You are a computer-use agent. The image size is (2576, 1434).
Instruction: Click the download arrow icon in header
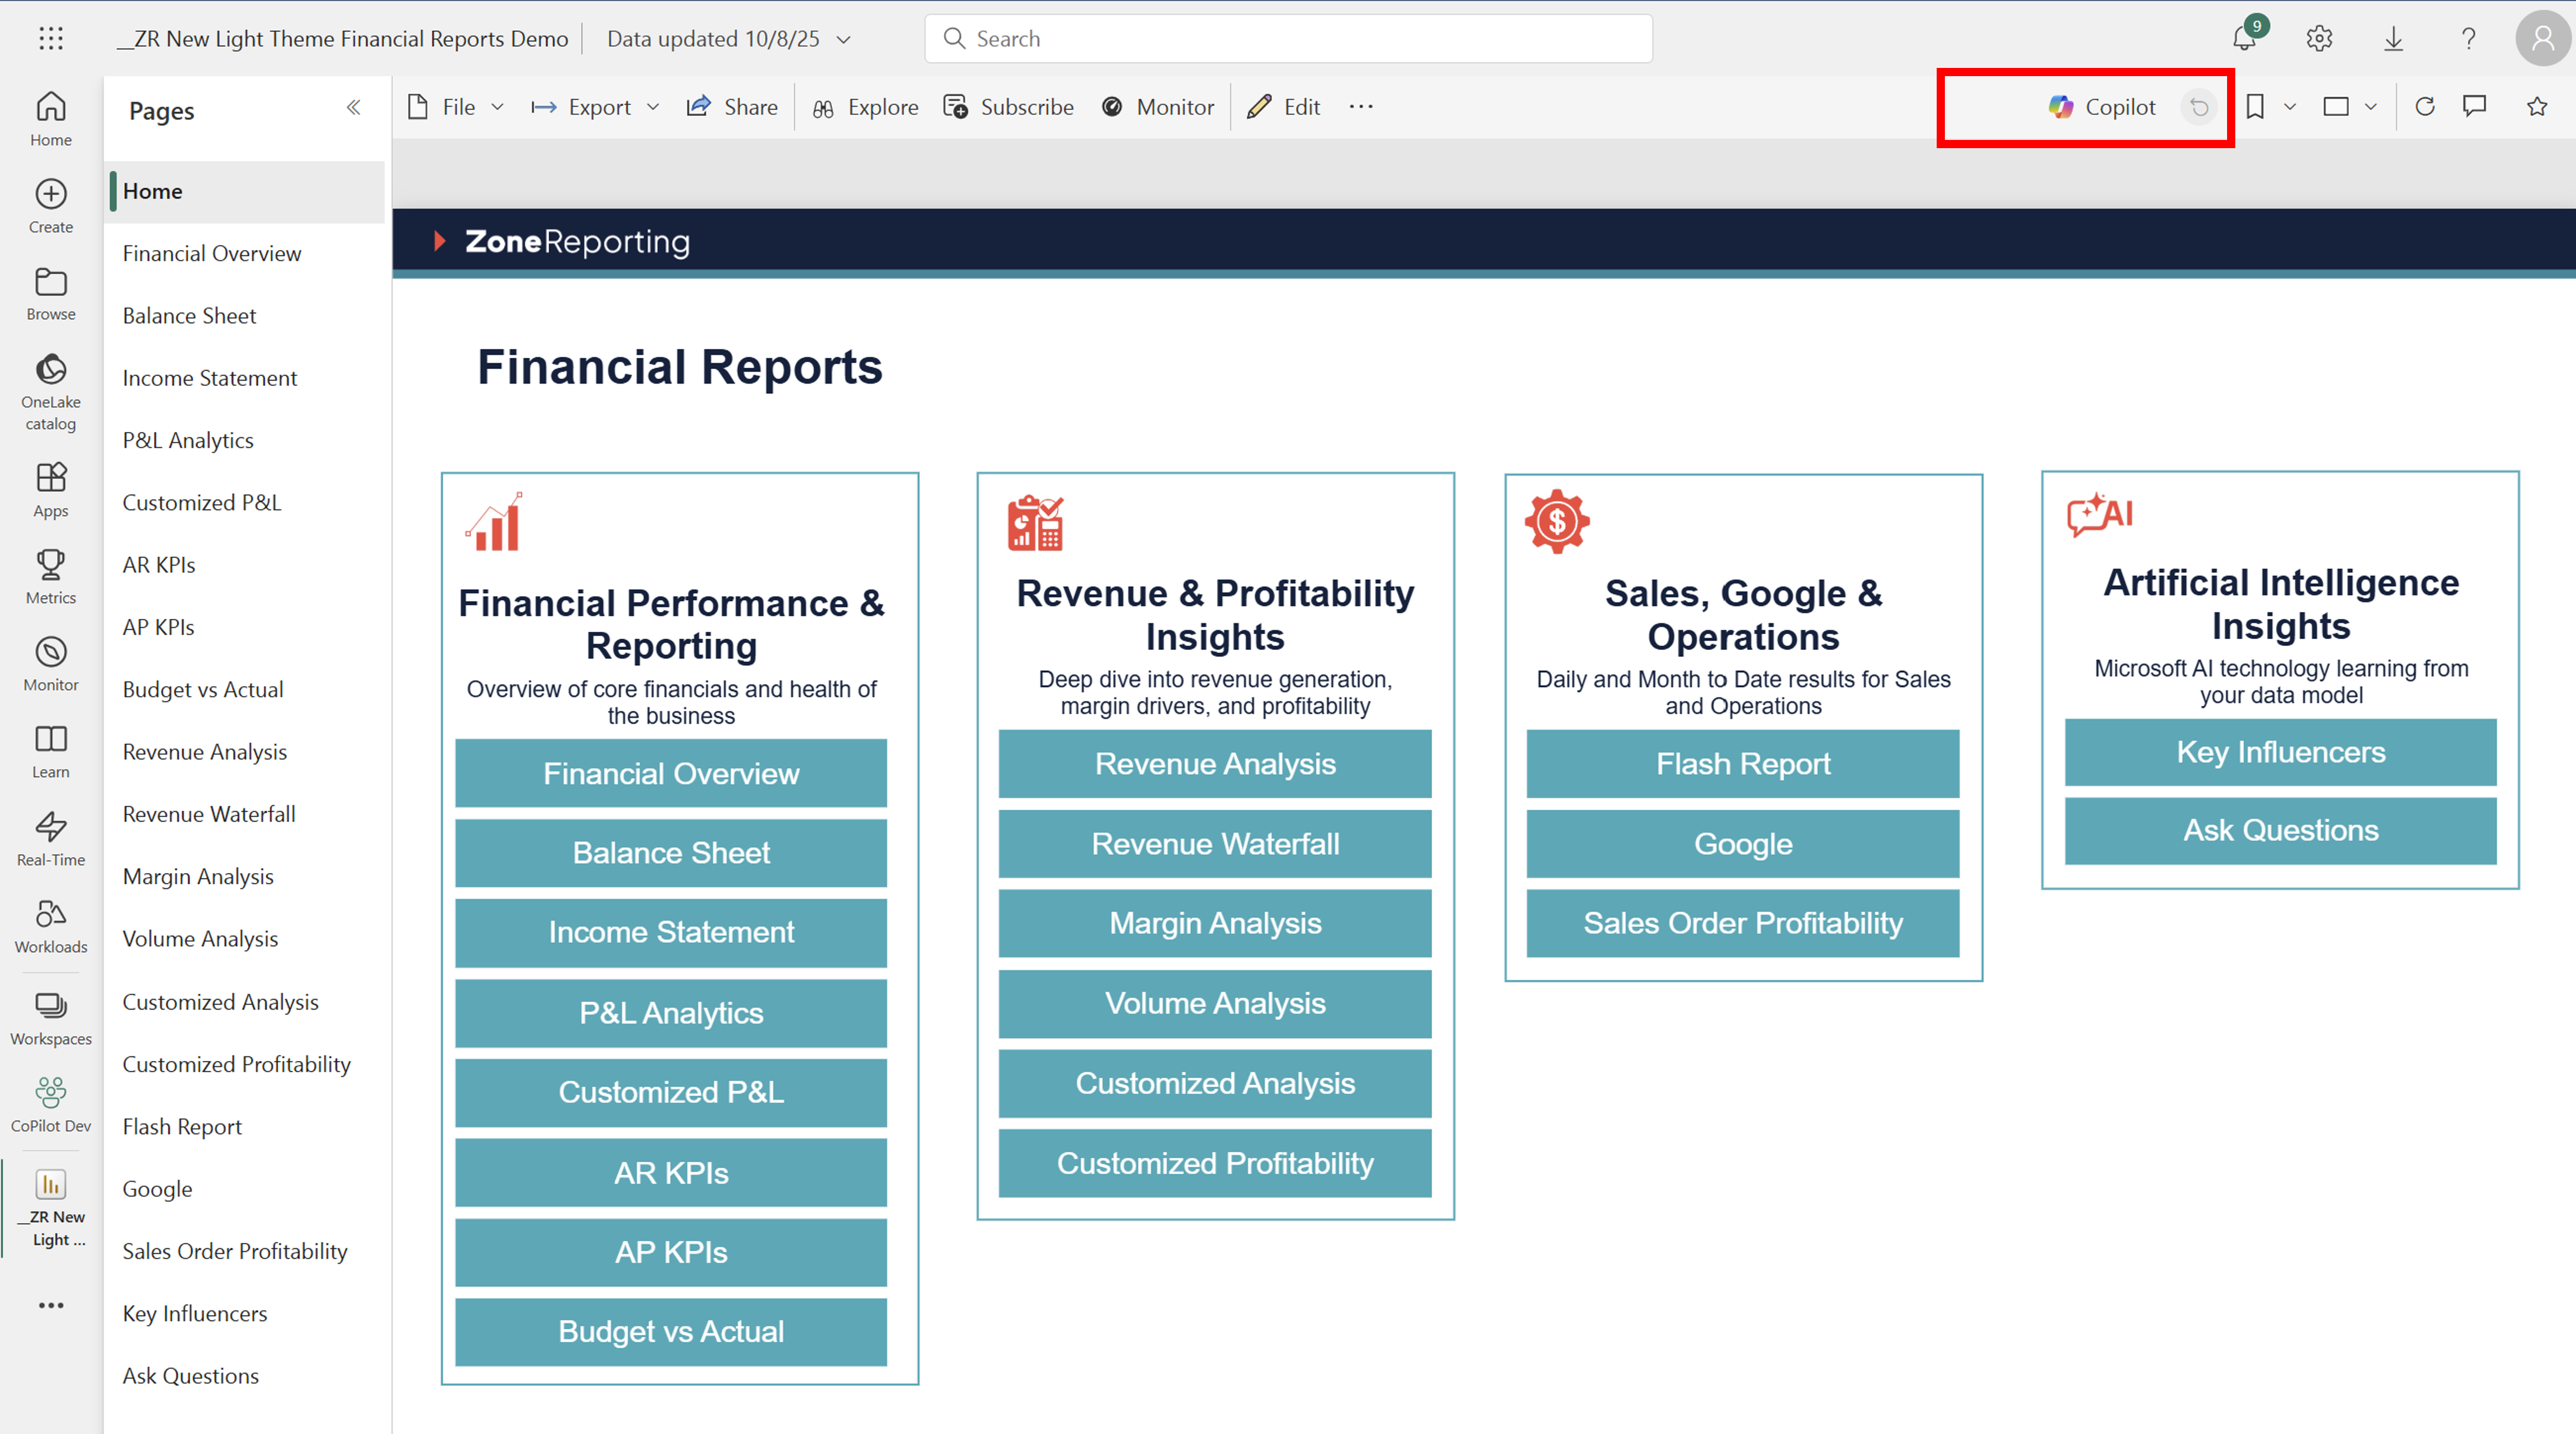click(2393, 38)
